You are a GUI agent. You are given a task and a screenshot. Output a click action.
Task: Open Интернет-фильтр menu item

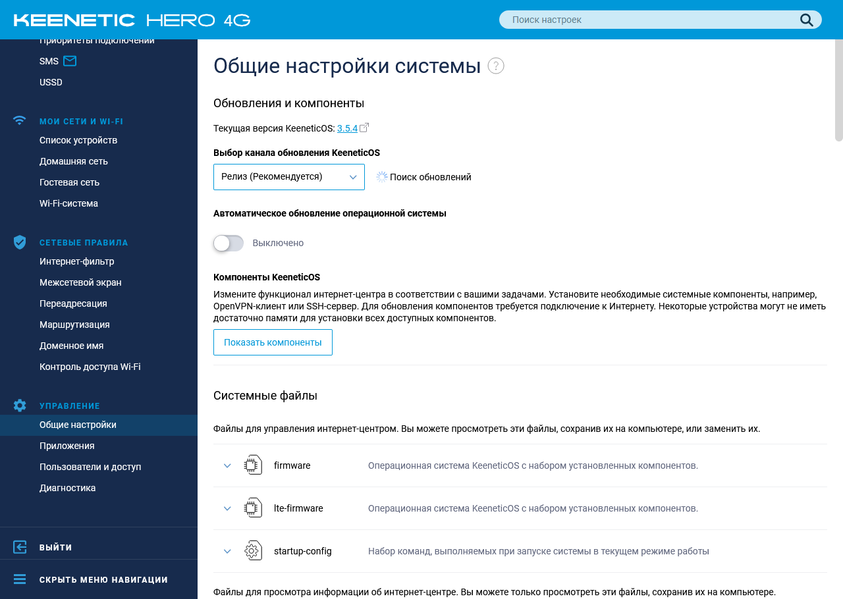point(77,261)
